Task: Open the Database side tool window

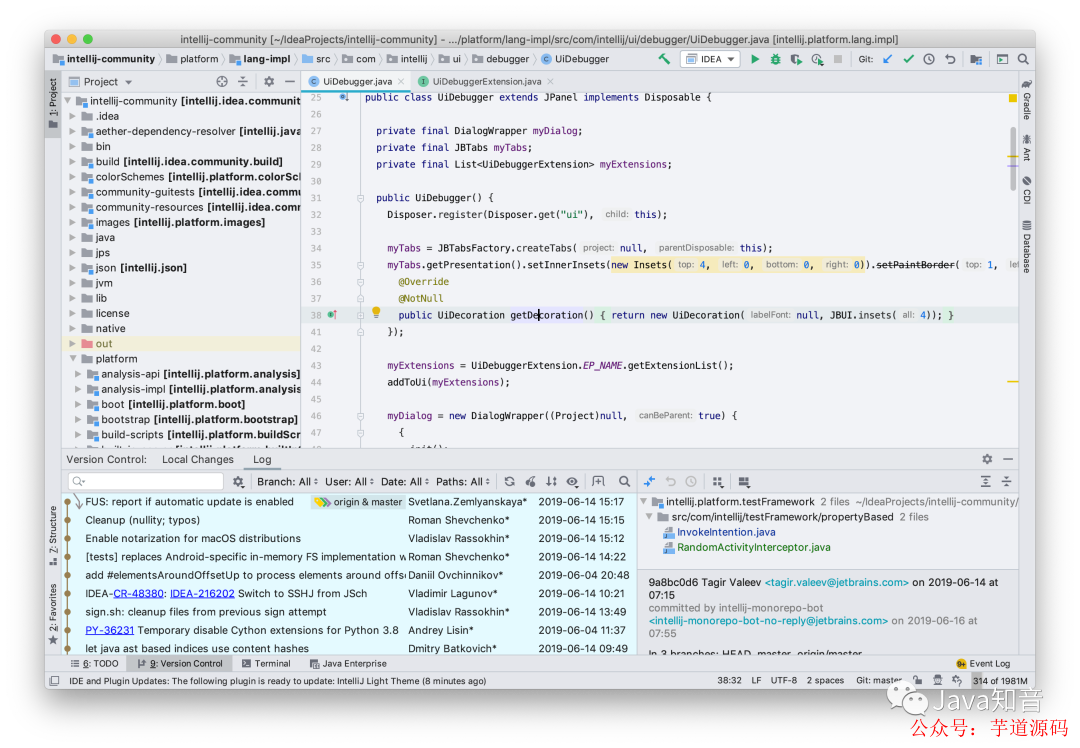Action: [1026, 247]
